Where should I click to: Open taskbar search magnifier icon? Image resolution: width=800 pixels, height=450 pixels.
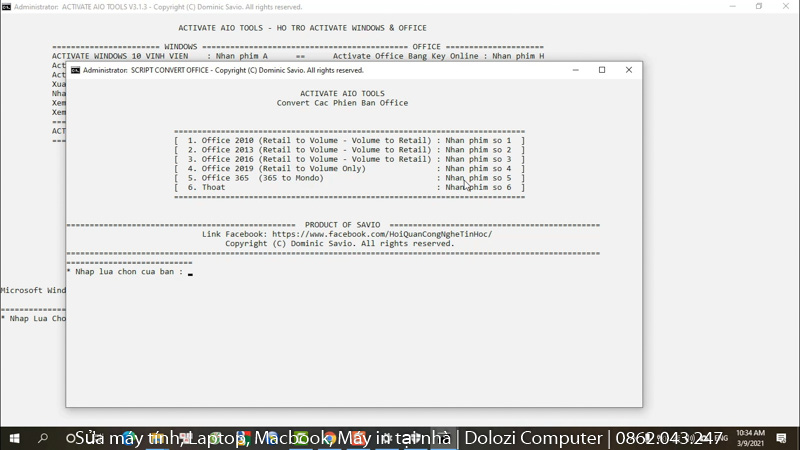43,438
